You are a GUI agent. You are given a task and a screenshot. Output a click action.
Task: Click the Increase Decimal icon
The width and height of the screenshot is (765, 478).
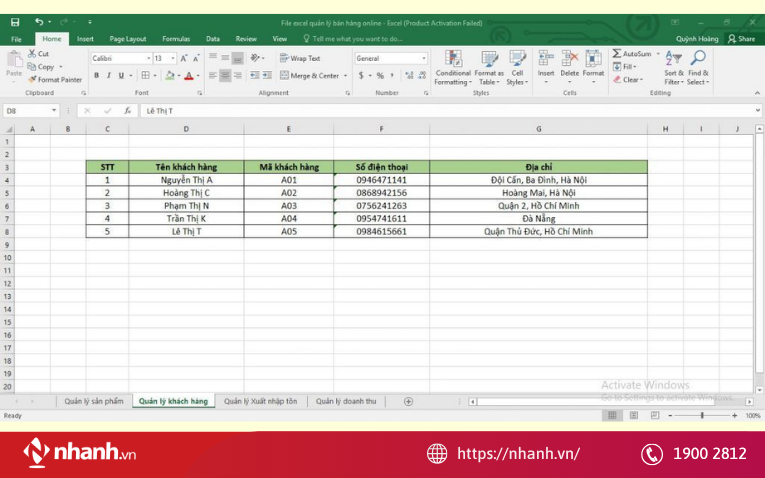409,75
